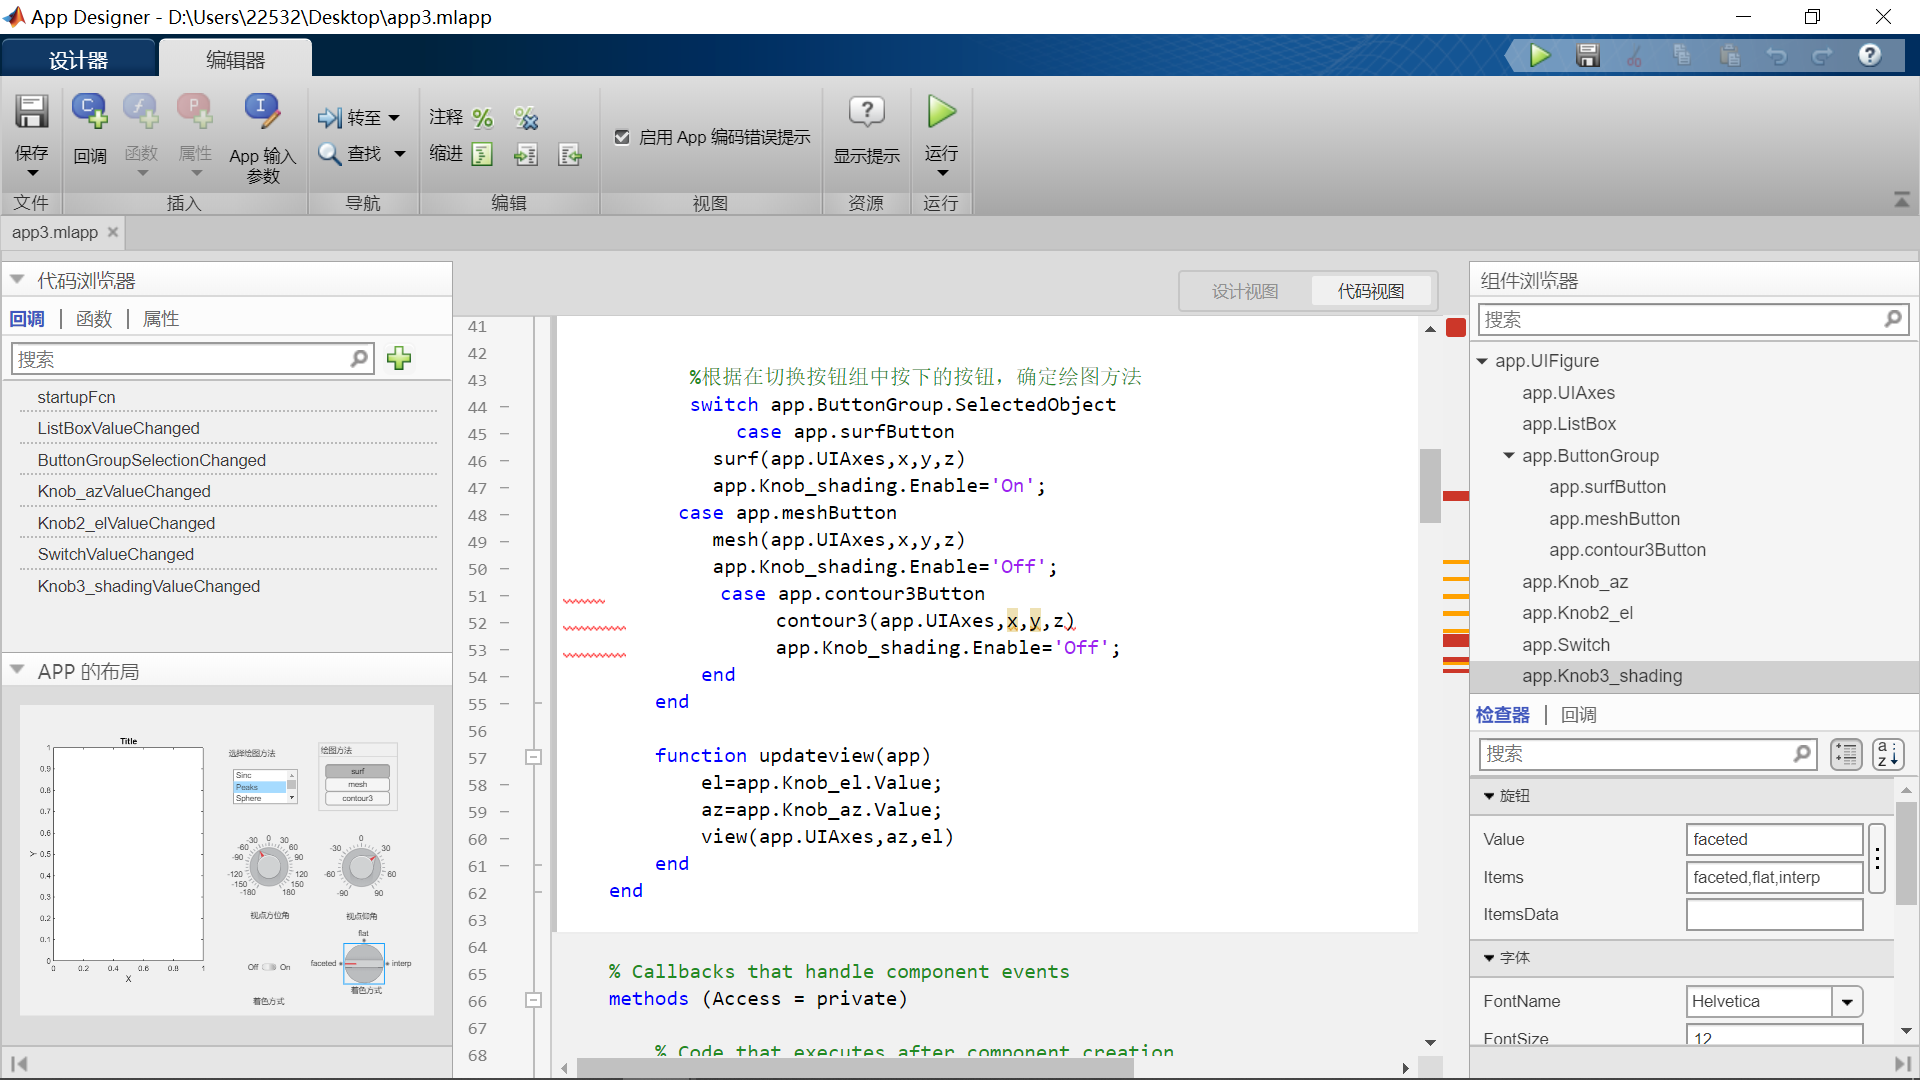This screenshot has width=1920, height=1080.
Task: Collapse the app.ButtonGroup tree node
Action: tap(1509, 456)
